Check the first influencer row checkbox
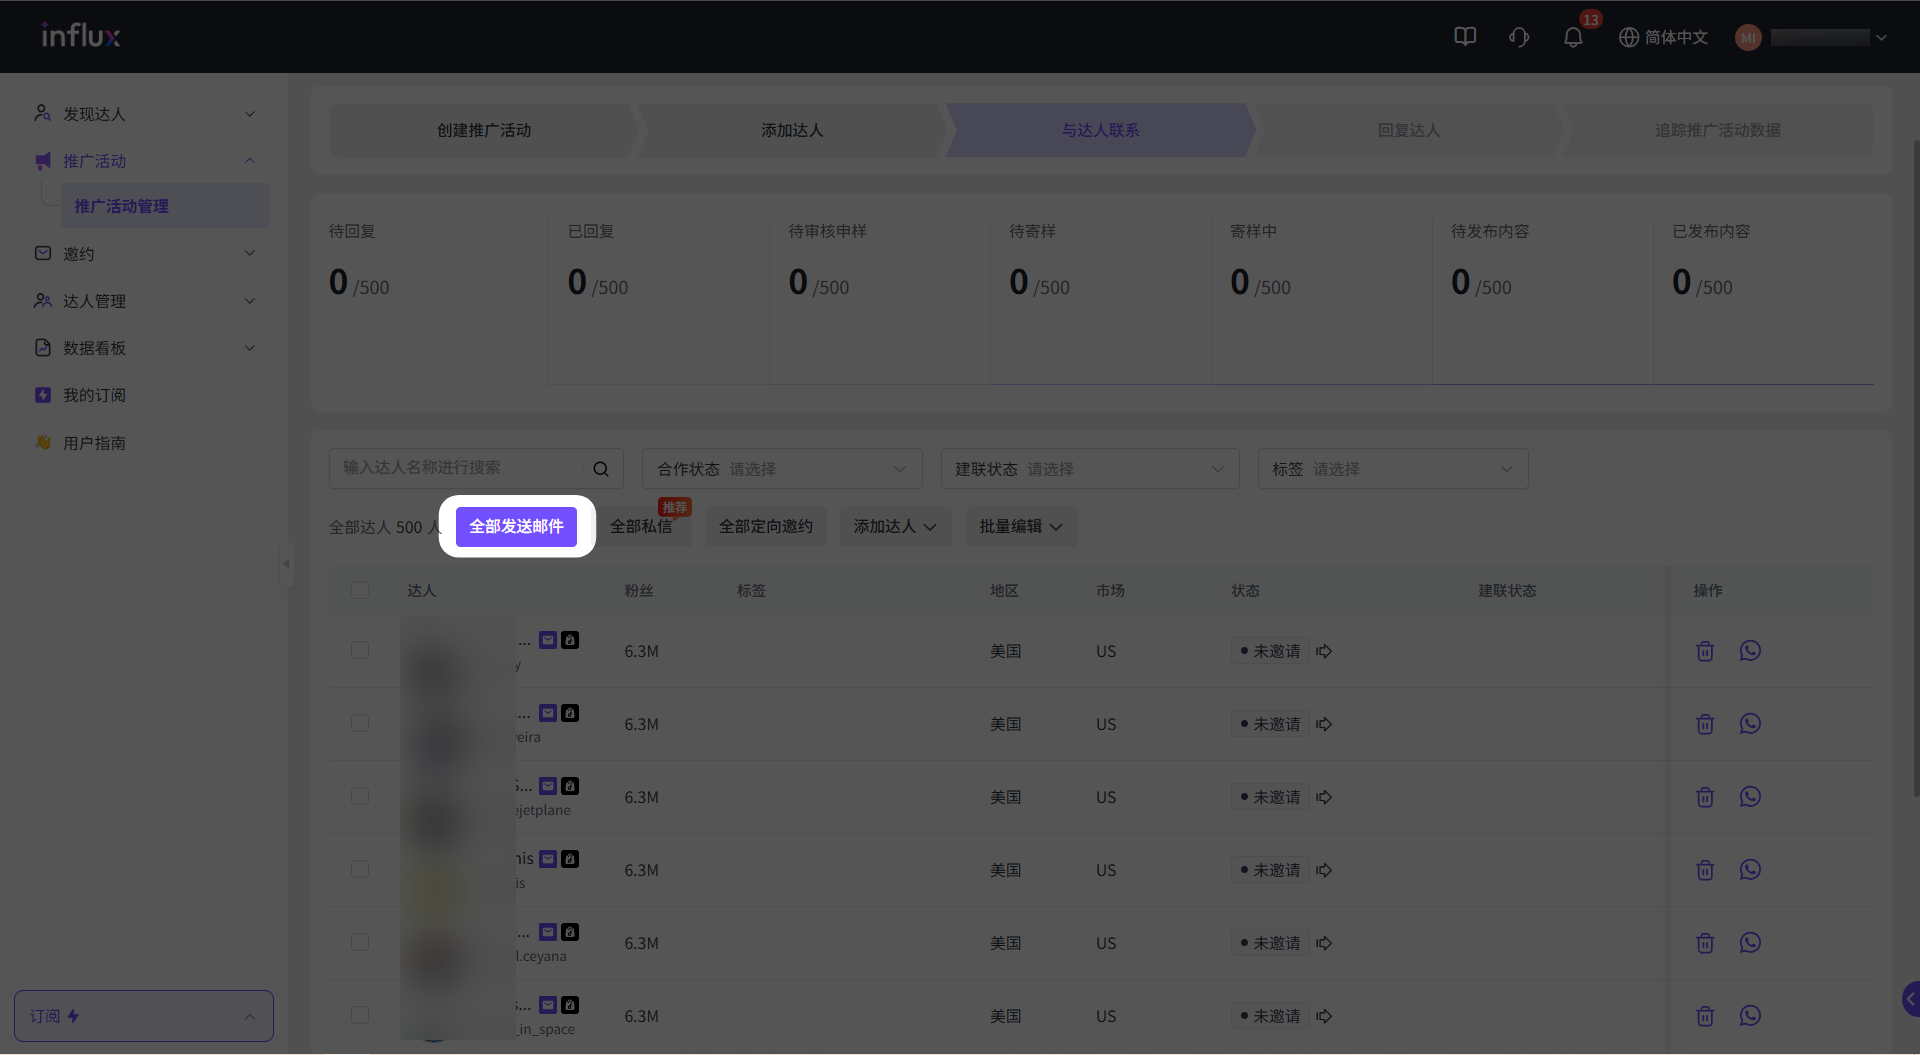 360,650
